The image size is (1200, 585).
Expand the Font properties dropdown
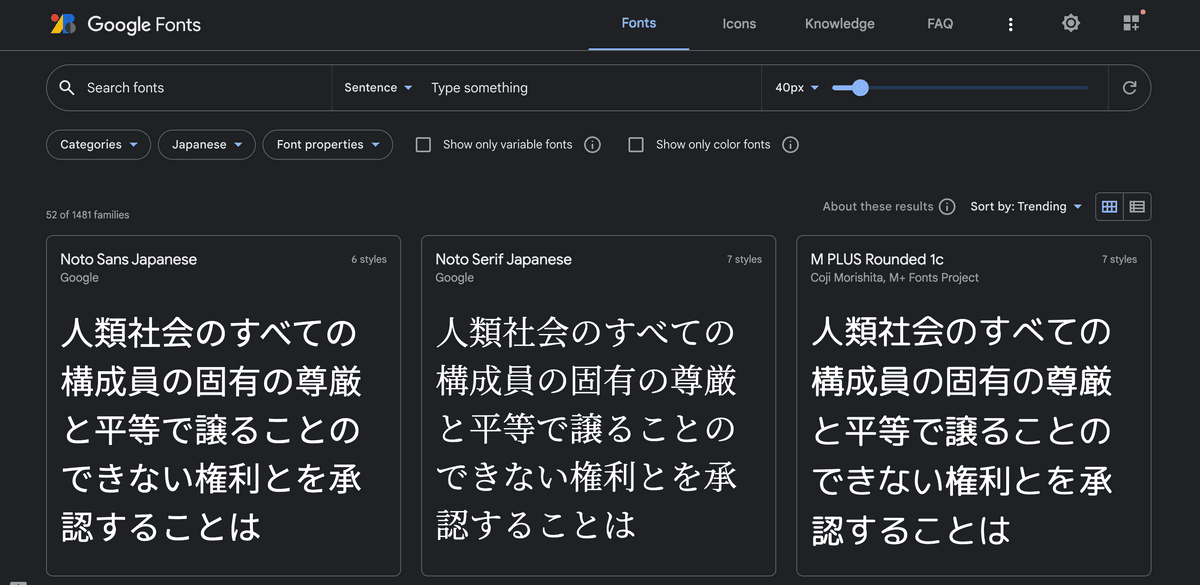tap(327, 145)
